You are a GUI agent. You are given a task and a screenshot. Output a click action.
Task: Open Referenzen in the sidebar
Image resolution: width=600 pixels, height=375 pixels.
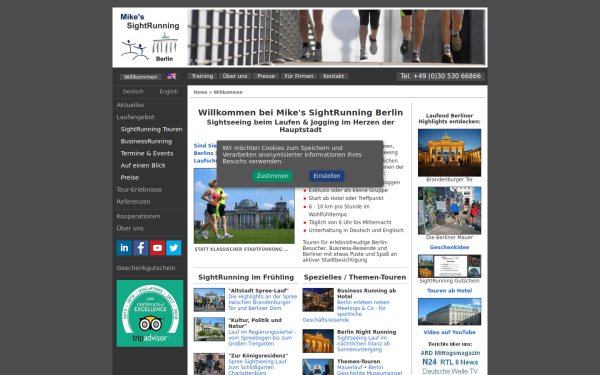click(133, 202)
